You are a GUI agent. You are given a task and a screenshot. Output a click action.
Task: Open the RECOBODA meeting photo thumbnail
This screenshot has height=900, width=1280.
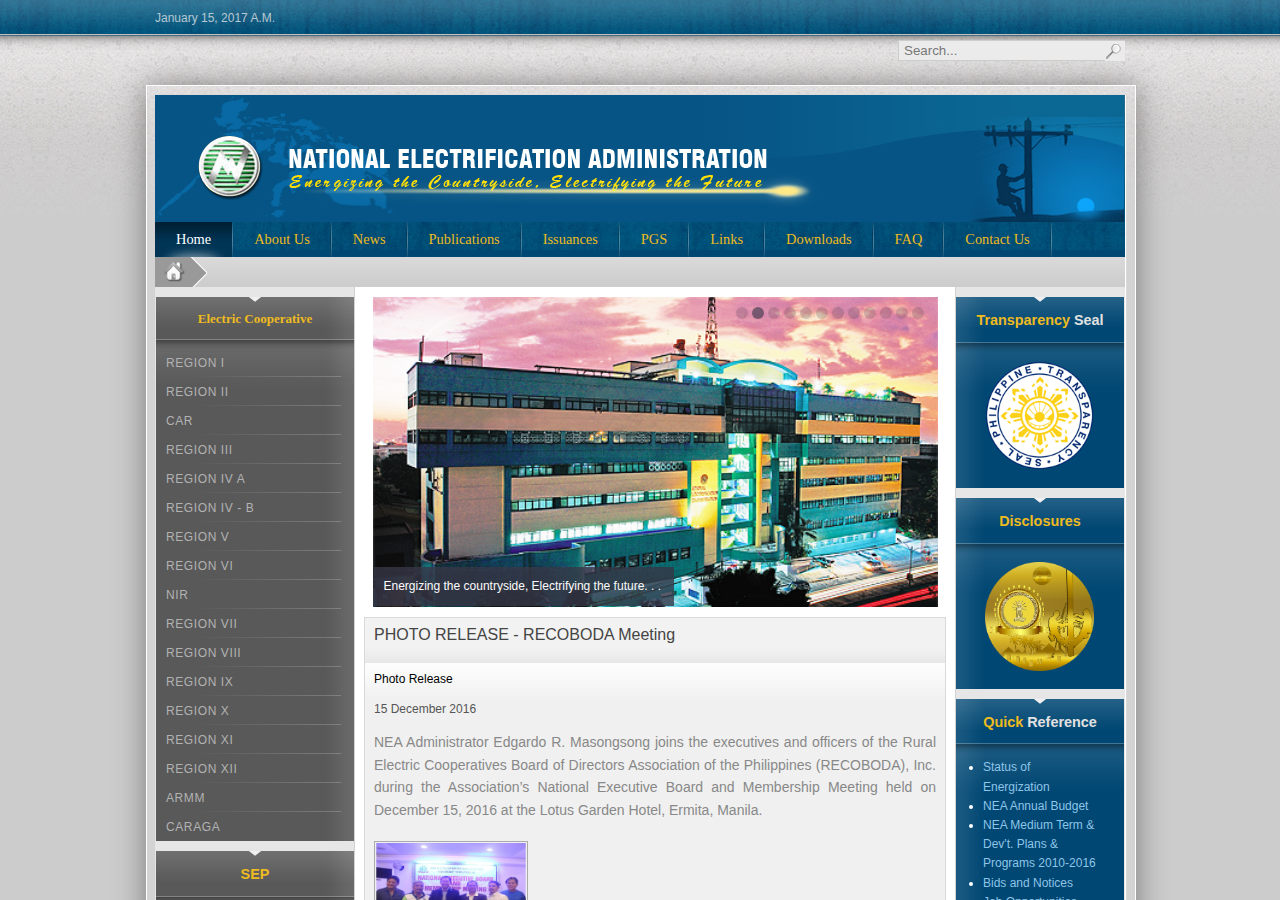coord(451,871)
